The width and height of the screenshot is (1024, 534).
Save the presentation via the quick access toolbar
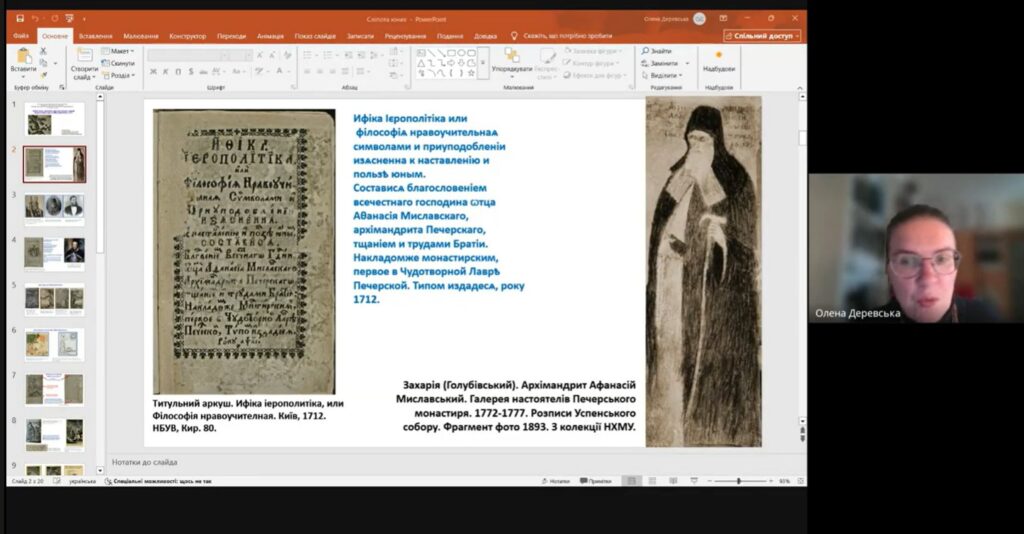20,18
